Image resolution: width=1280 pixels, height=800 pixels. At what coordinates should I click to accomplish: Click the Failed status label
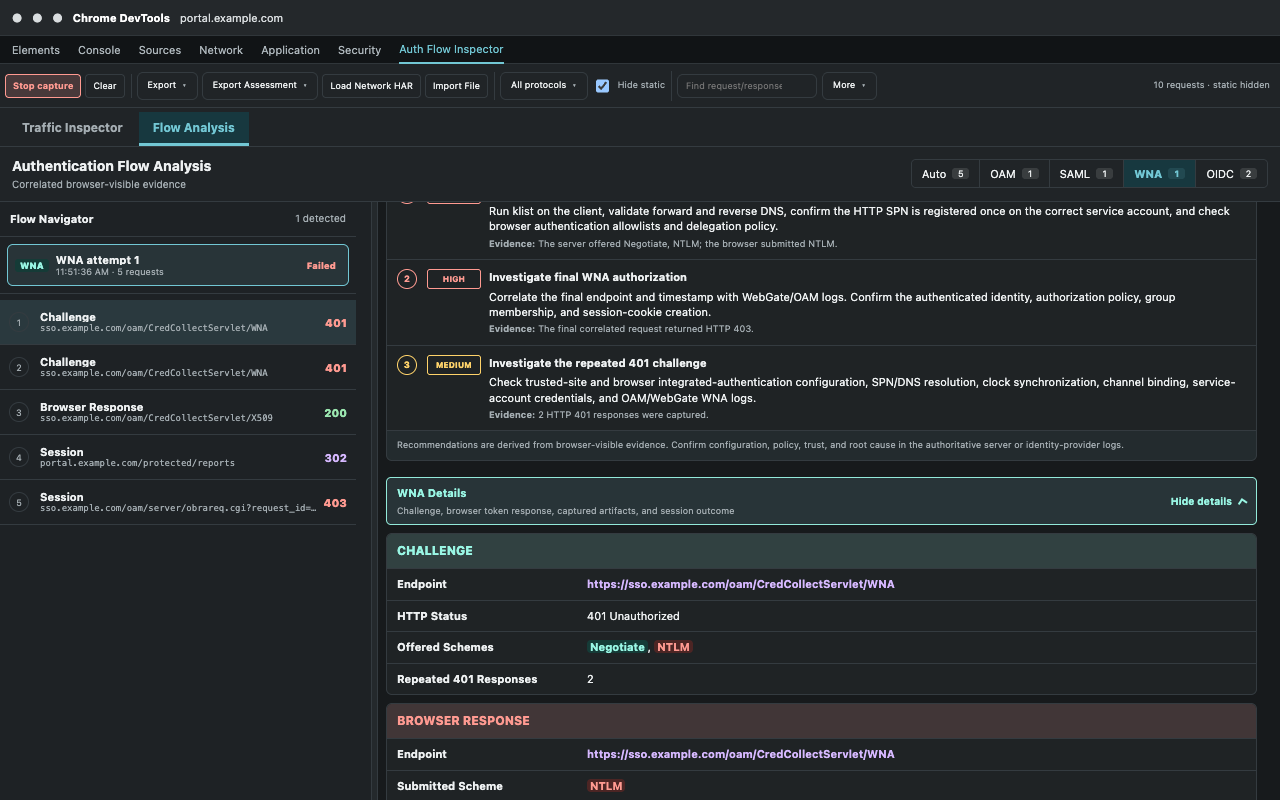point(321,266)
